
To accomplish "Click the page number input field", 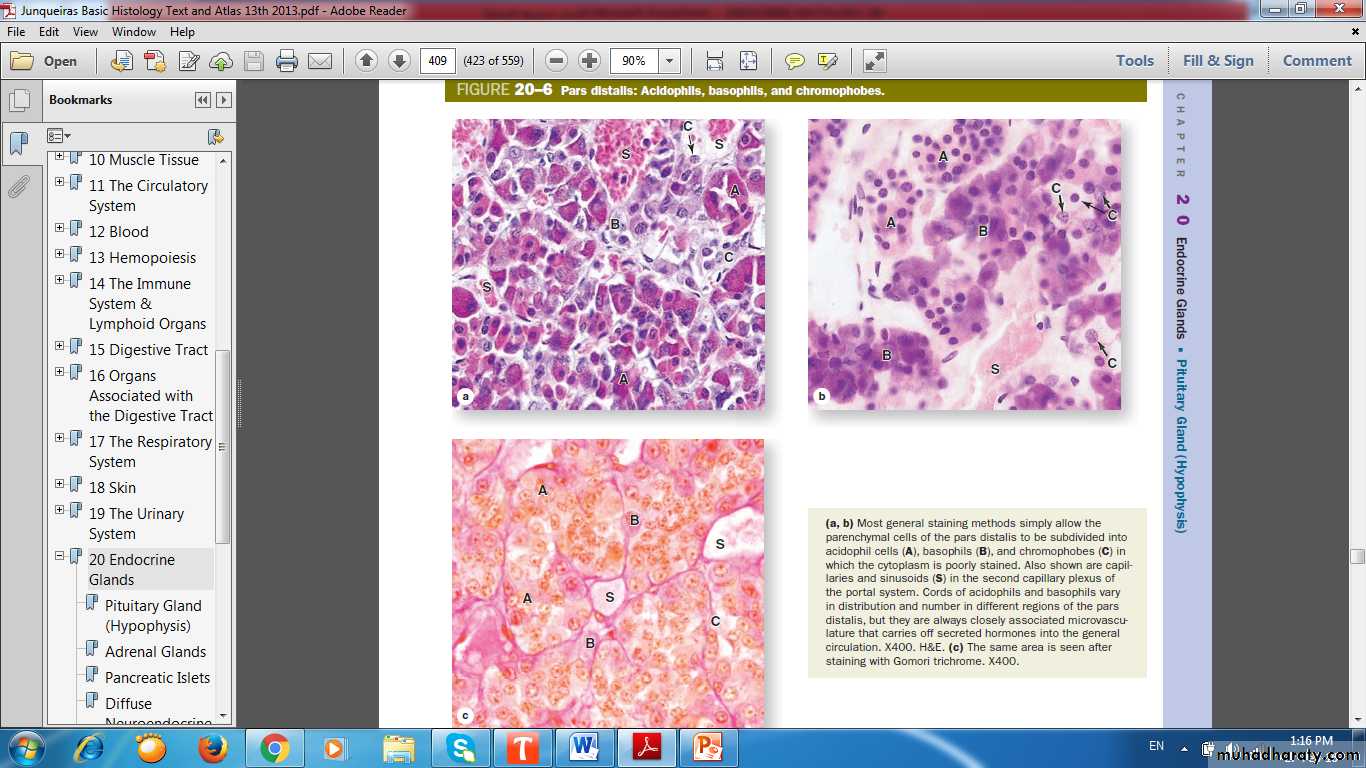I will 437,61.
